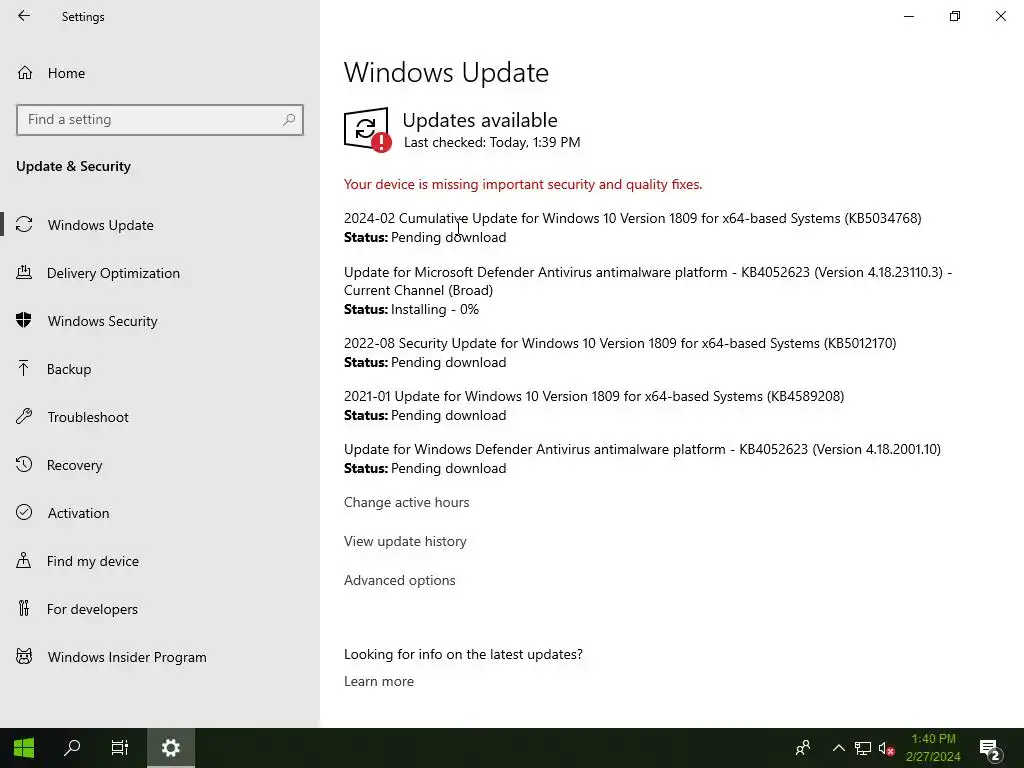Open the For developers page
Image resolution: width=1024 pixels, height=768 pixels.
(x=92, y=609)
